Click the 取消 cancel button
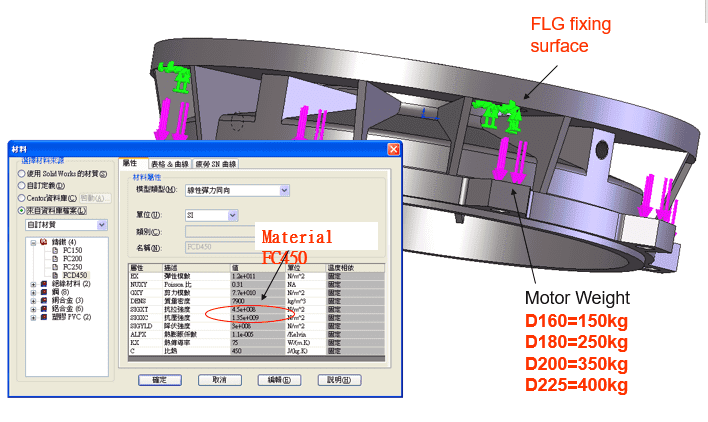This screenshot has height=422, width=708. 222,380
